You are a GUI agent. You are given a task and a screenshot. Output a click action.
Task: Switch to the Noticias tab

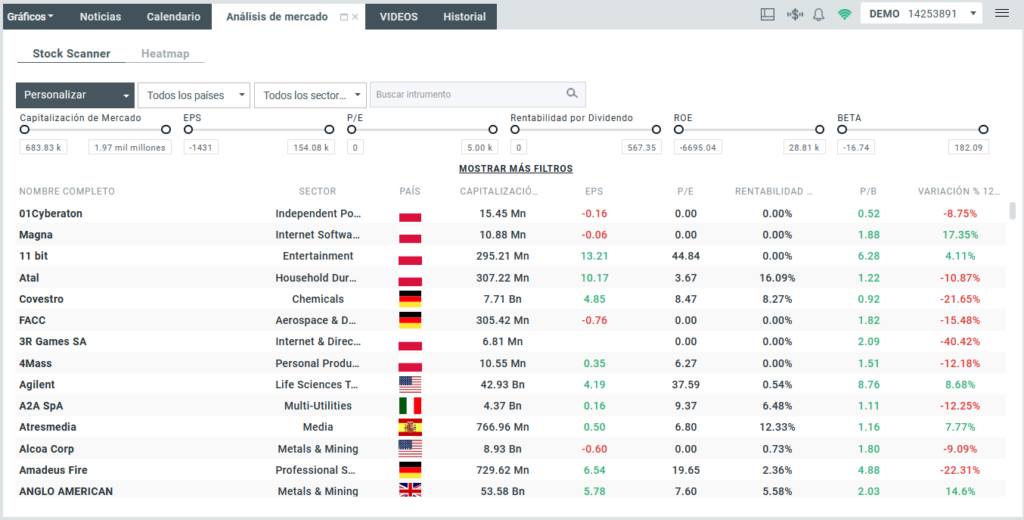(100, 16)
